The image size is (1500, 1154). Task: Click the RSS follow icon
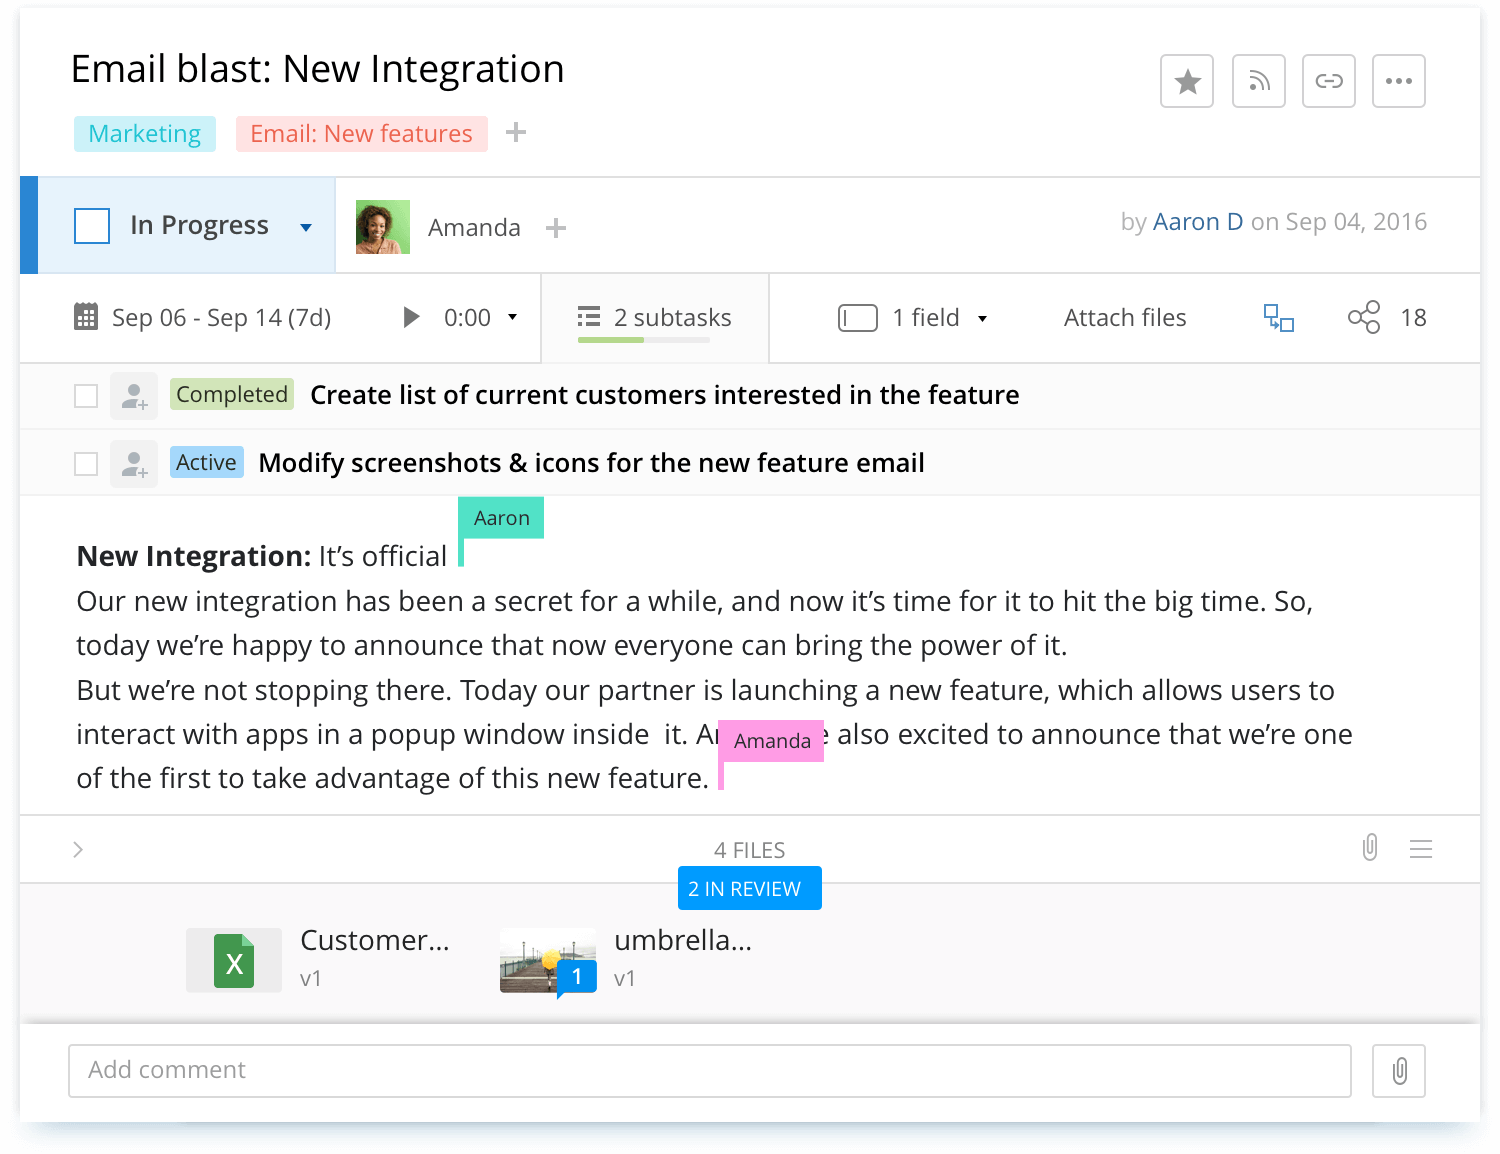[1258, 81]
